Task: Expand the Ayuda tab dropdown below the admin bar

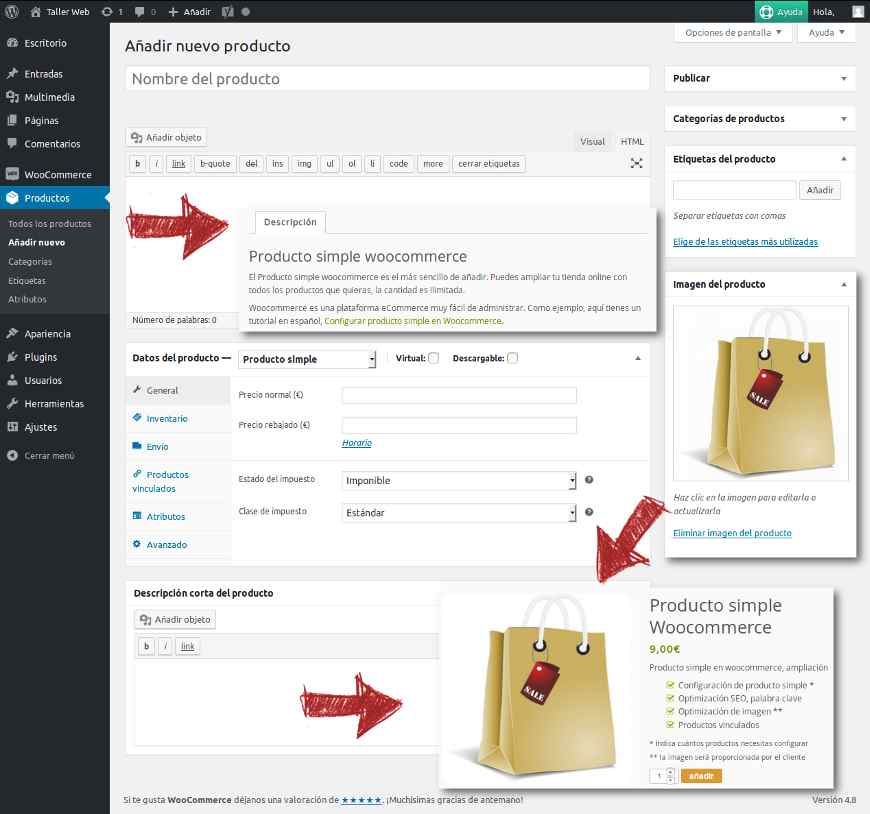Action: [x=826, y=33]
